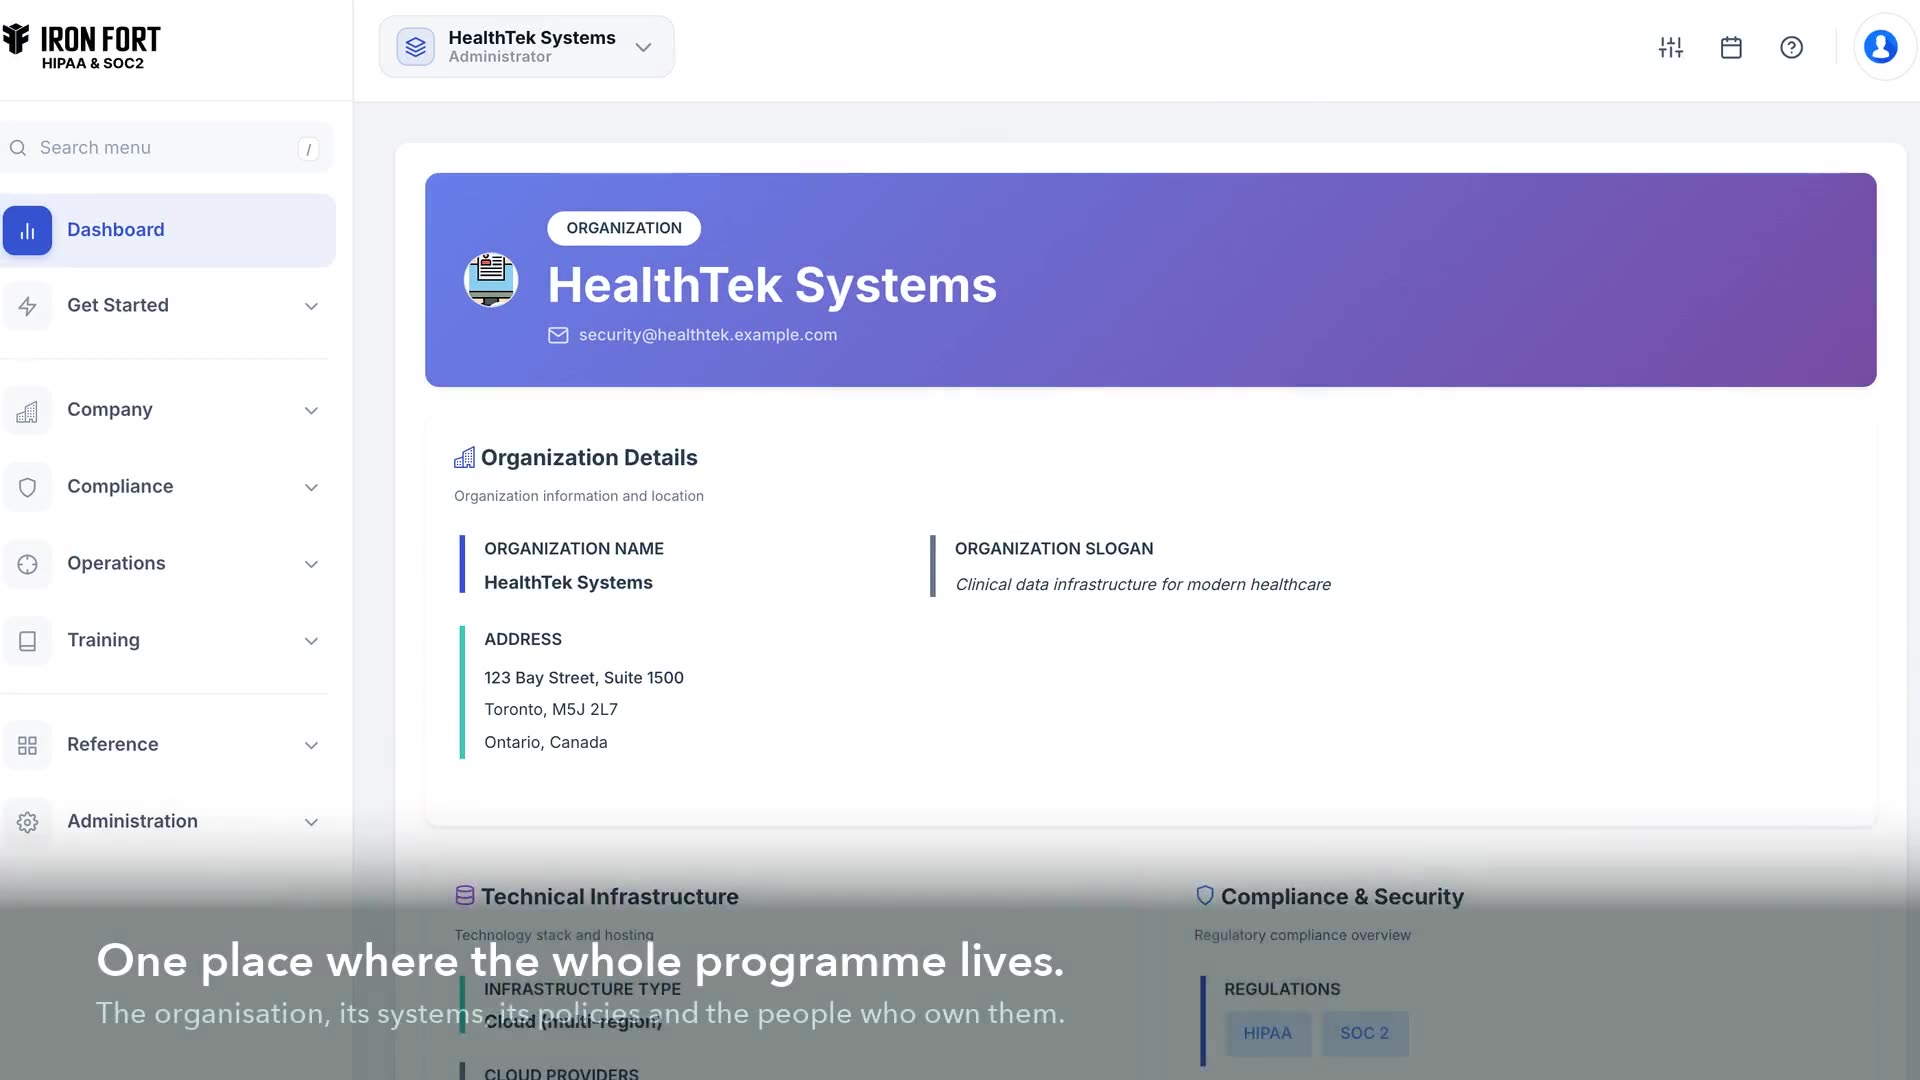Select Operations menu item
Image resolution: width=1920 pixels, height=1080 pixels.
coord(168,564)
